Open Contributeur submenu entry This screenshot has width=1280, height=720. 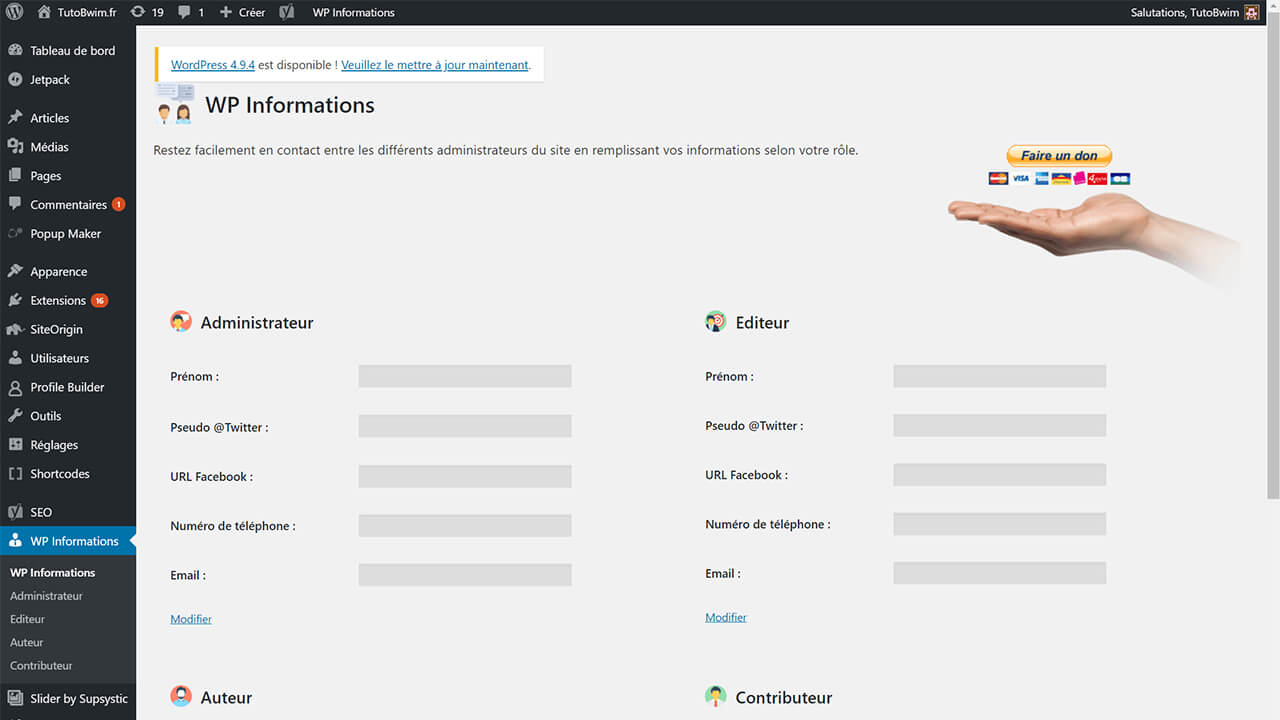point(41,665)
